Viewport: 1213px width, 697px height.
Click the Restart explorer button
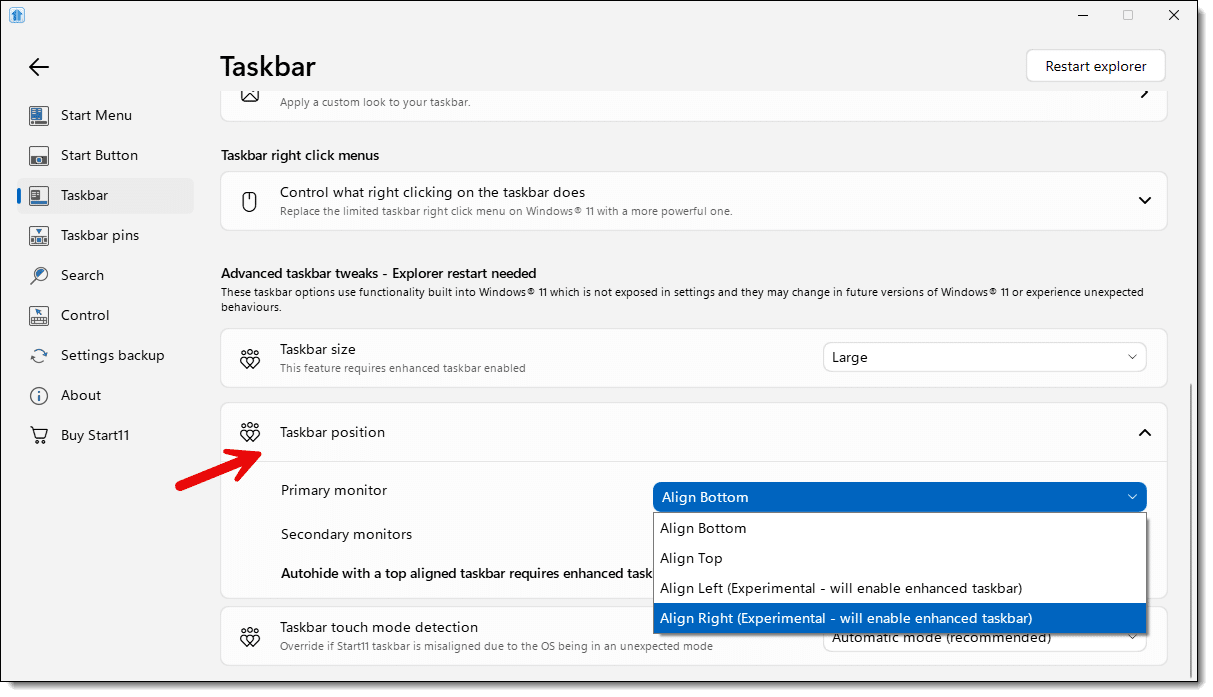pyautogui.click(x=1096, y=66)
